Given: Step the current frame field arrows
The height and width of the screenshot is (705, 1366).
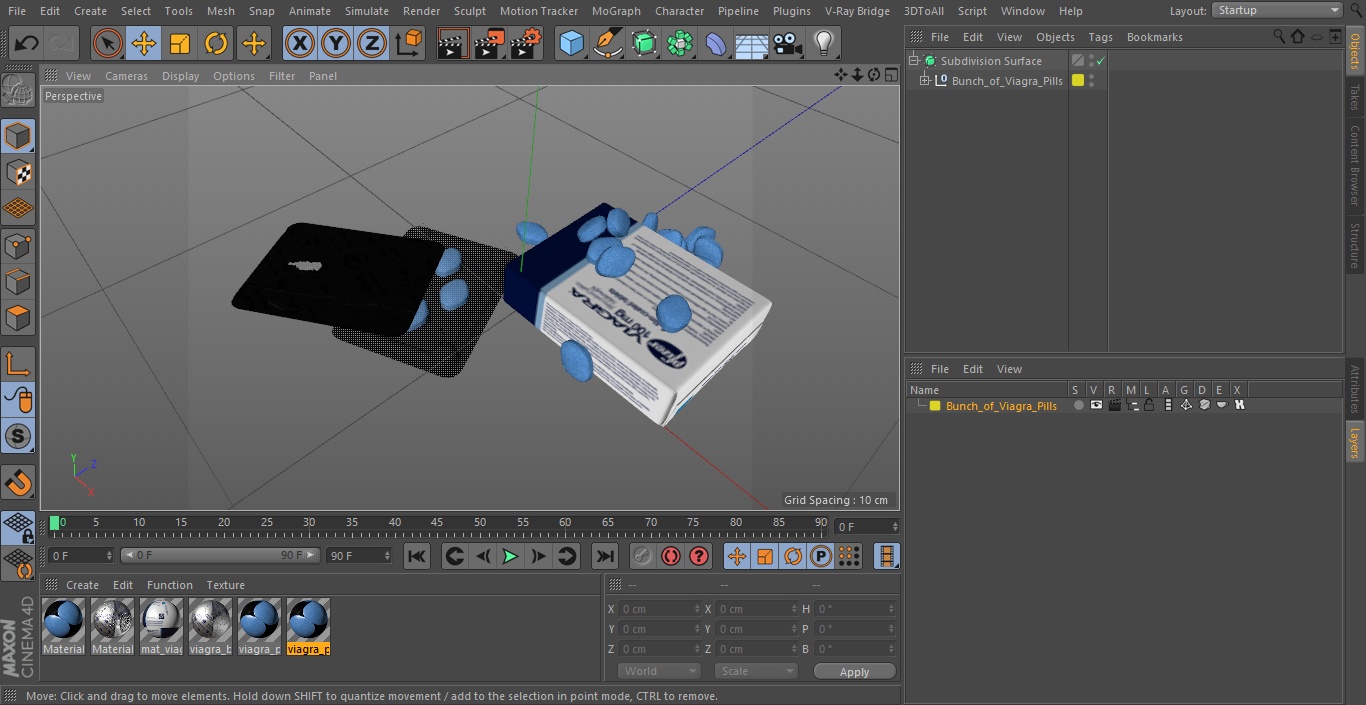Looking at the screenshot, I should tap(894, 526).
